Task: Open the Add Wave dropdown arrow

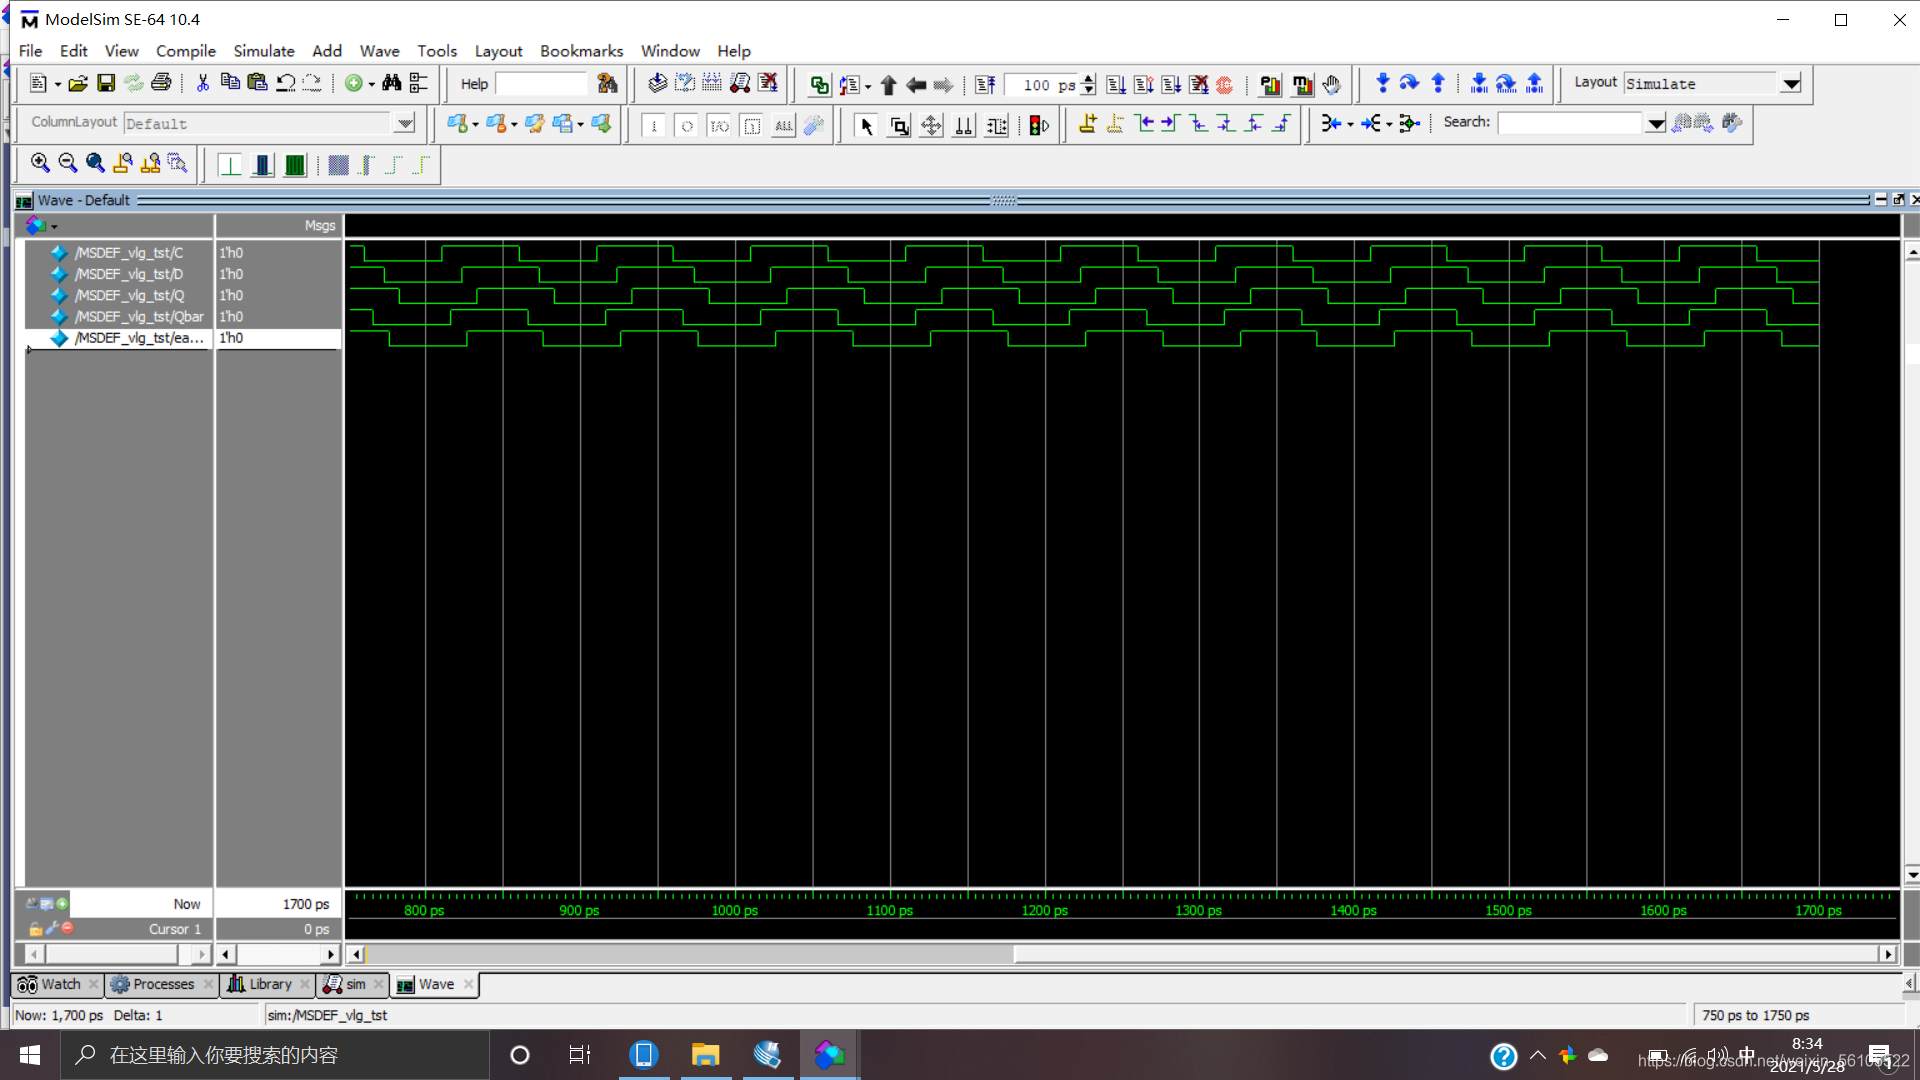Action: click(x=475, y=125)
